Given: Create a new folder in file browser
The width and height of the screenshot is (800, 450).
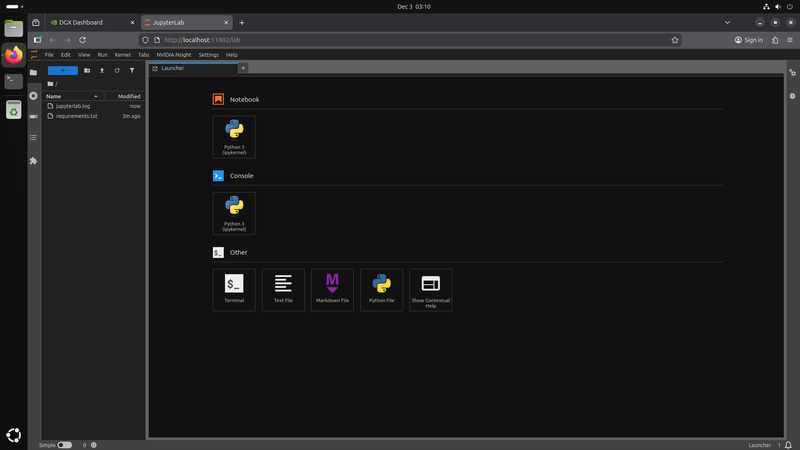Looking at the screenshot, I should point(87,70).
